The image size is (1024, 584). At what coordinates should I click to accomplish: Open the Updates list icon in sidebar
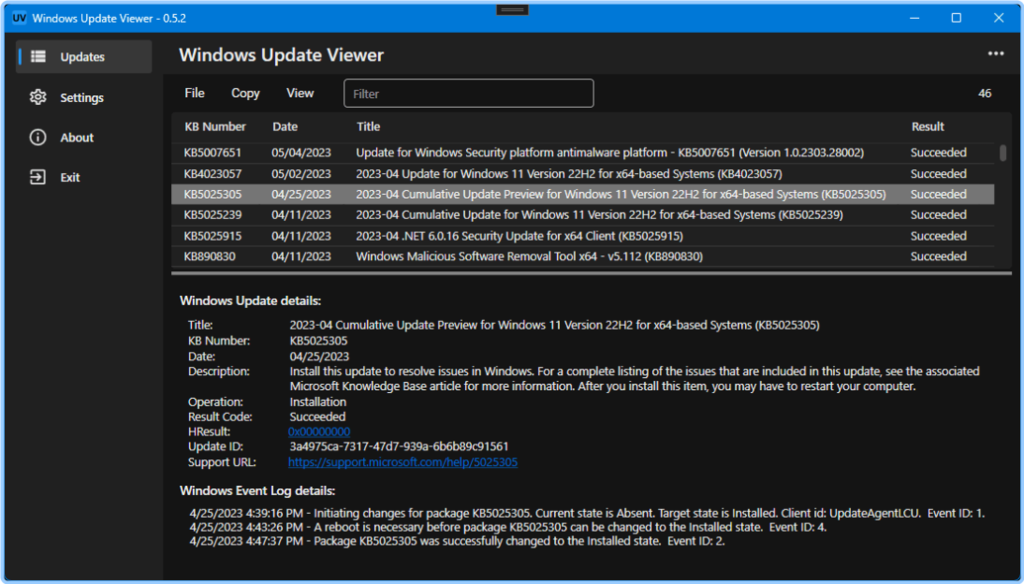click(x=38, y=57)
